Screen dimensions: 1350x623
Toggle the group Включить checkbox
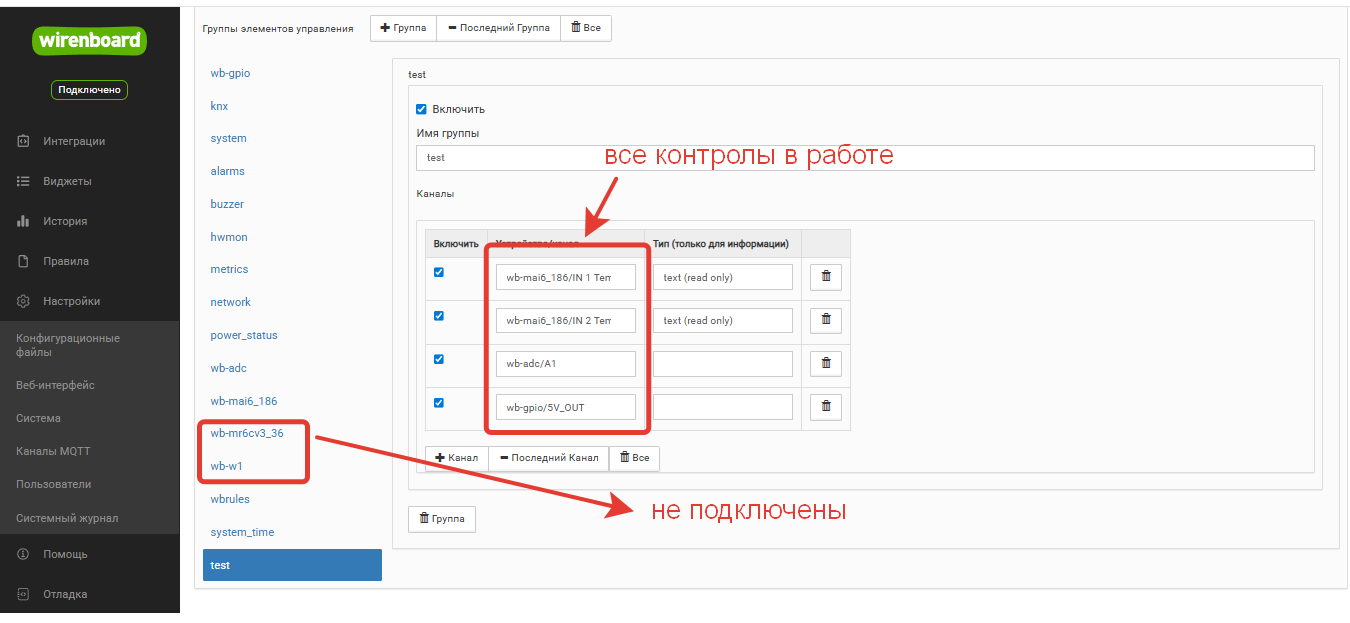pos(421,109)
